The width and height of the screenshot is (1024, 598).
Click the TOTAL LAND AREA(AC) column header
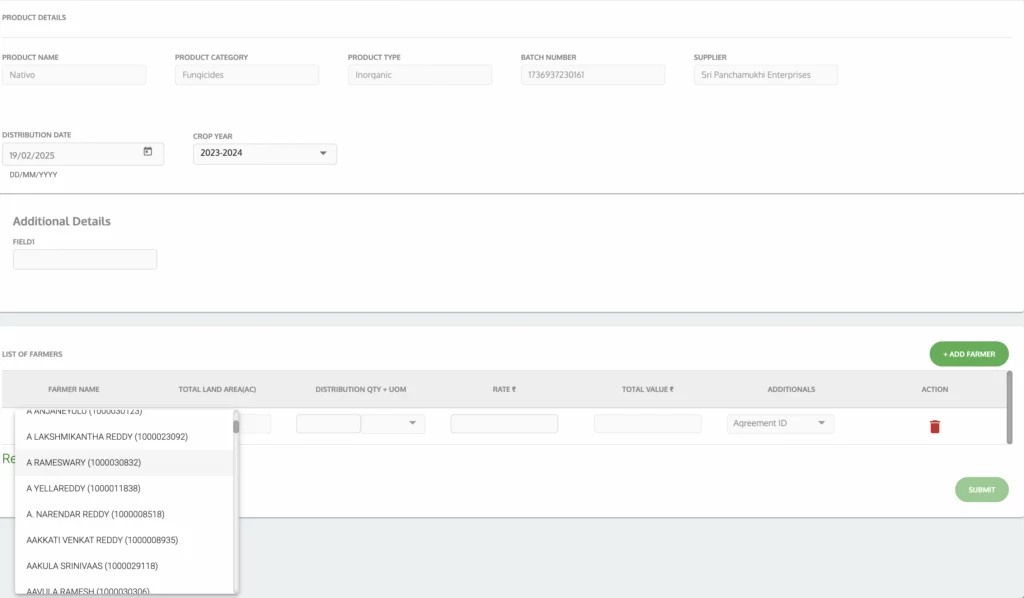pyautogui.click(x=217, y=389)
